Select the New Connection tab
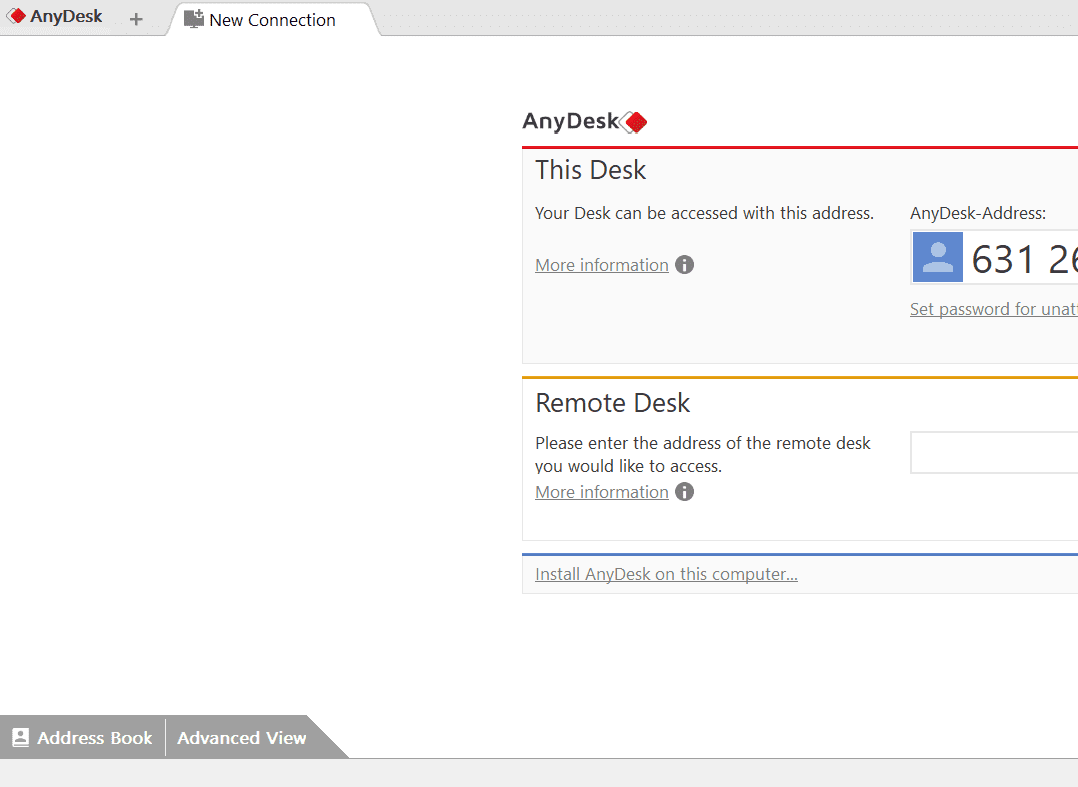1078x787 pixels. [x=272, y=19]
